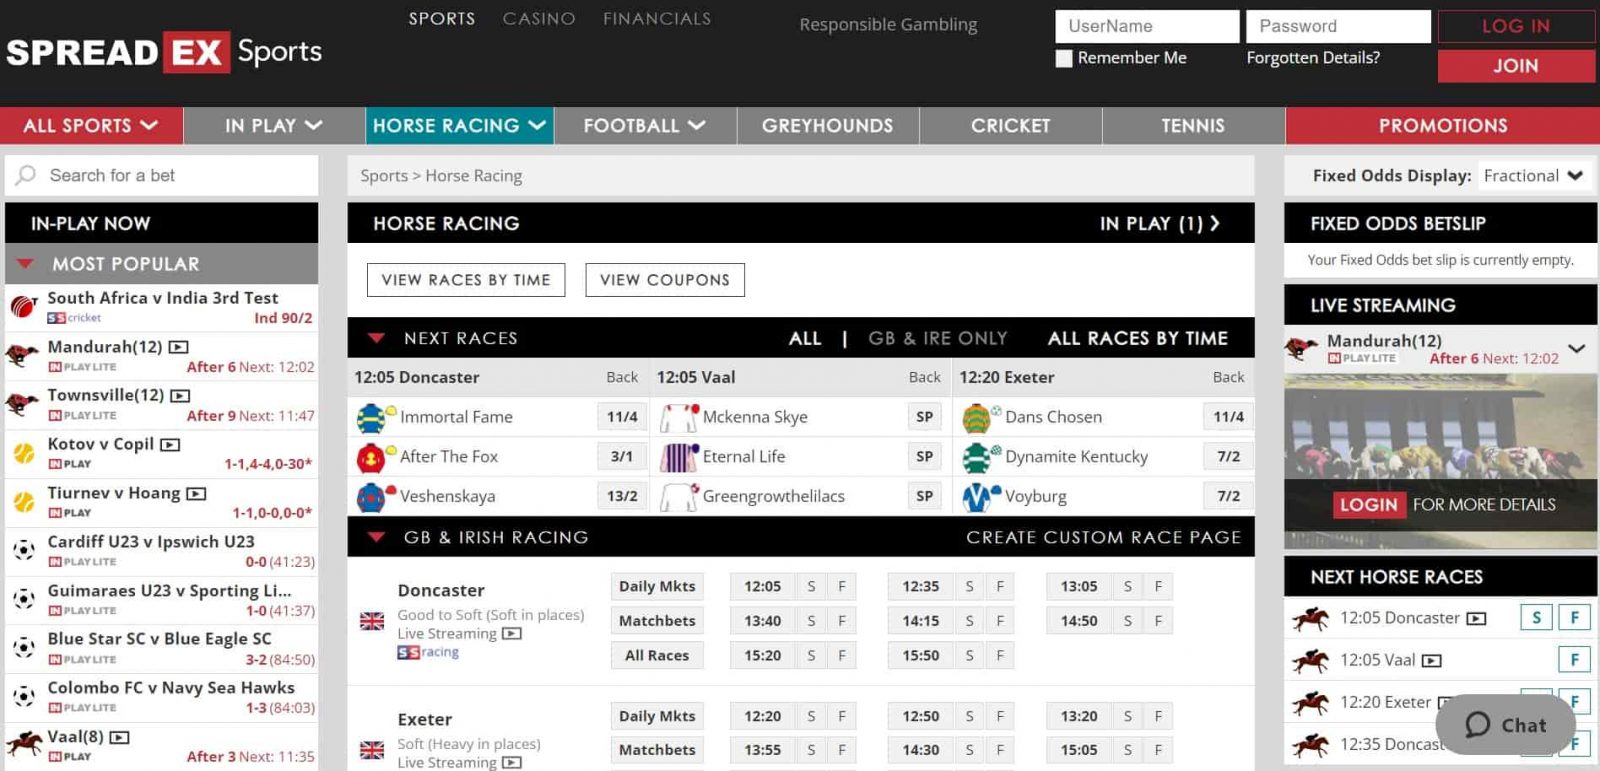The width and height of the screenshot is (1600, 771).
Task: Go to Greyhounds in navigation bar
Action: (827, 126)
